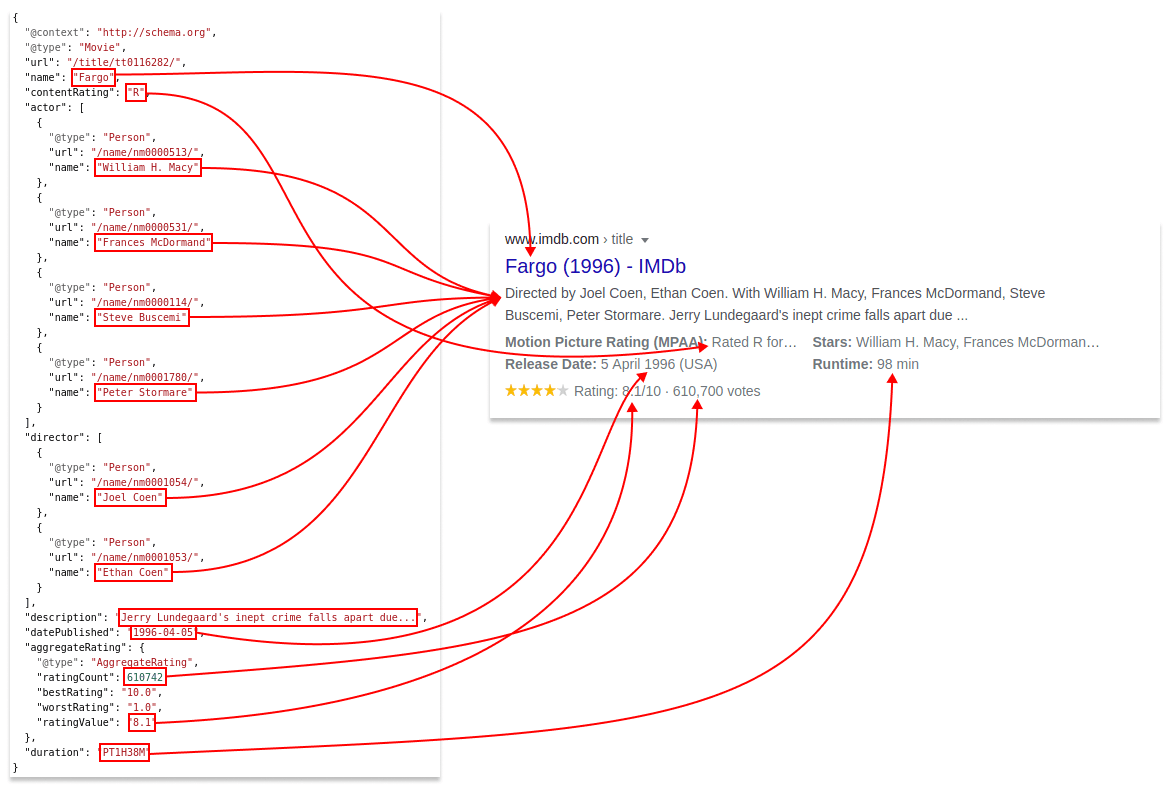1170x787 pixels.
Task: Click the "Peter Stormare" name in JSON
Action: click(x=145, y=392)
